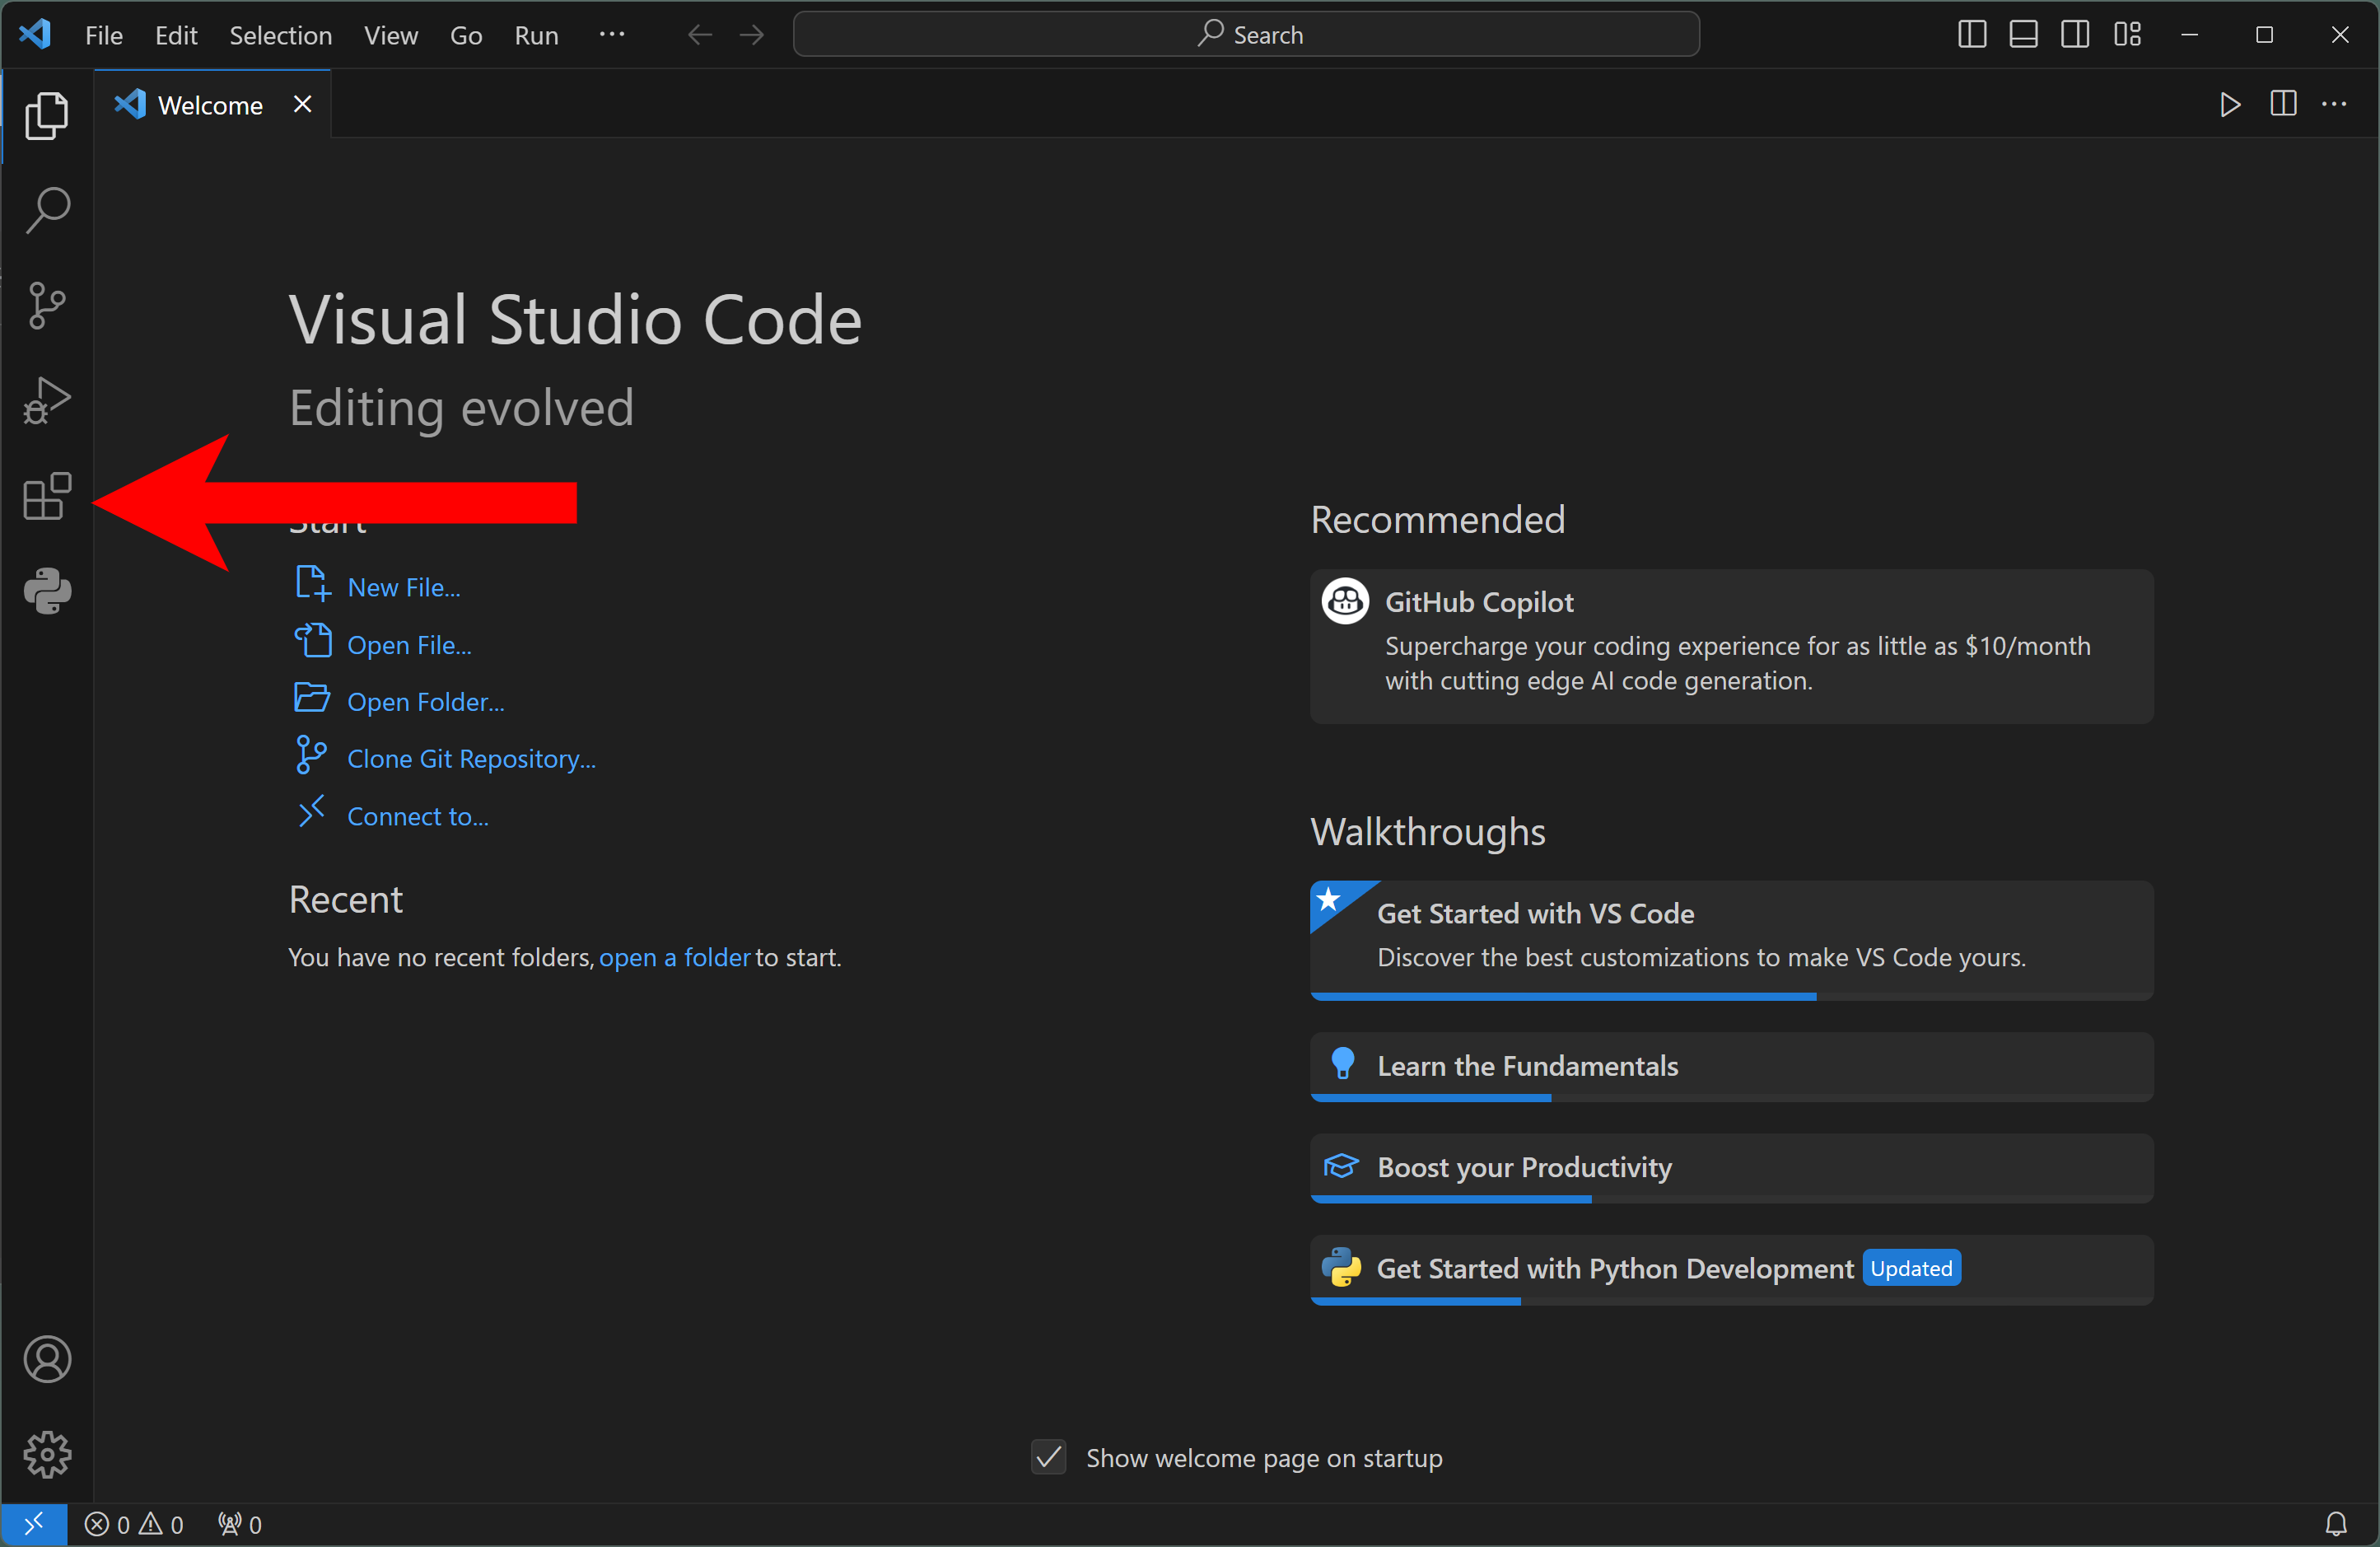The image size is (2380, 1547).
Task: Open the Manage gear menu
Action: coord(47,1454)
